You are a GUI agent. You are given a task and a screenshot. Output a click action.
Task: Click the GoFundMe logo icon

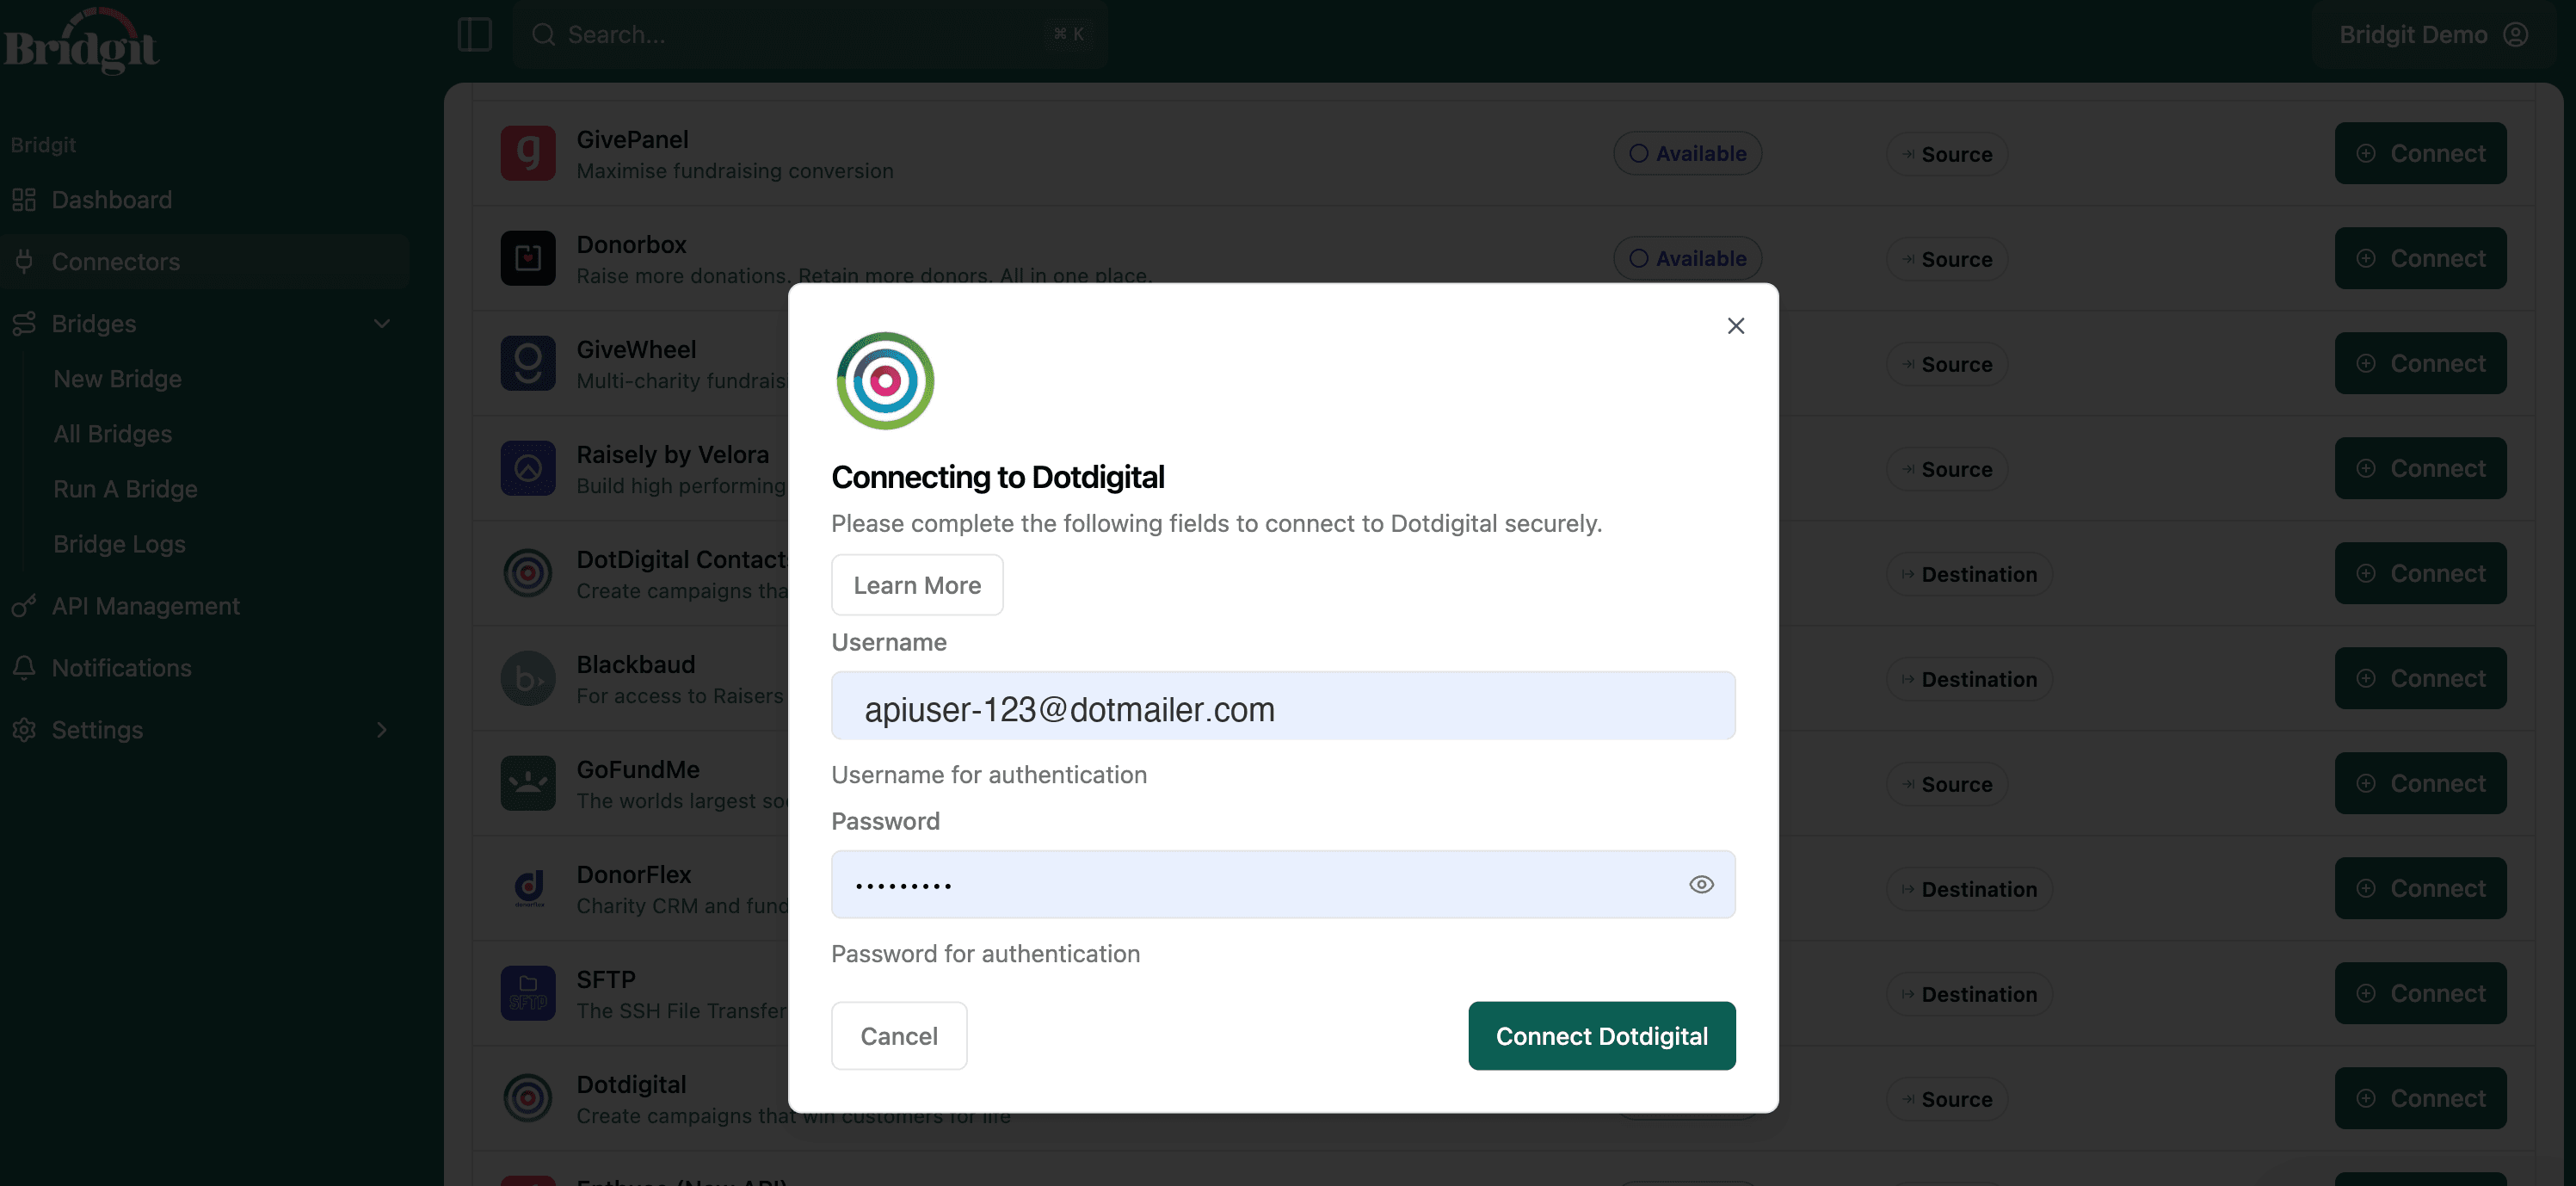coord(527,783)
